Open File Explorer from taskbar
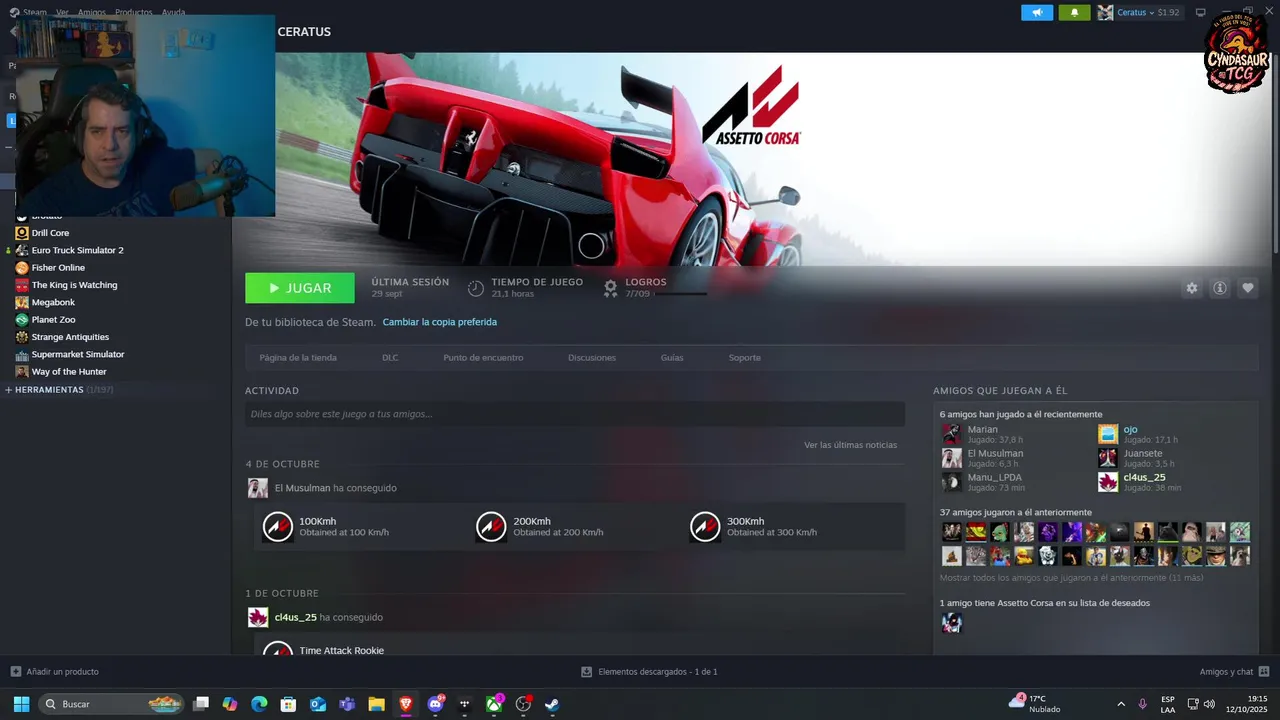Screen dimensions: 1280x720 click(x=376, y=704)
